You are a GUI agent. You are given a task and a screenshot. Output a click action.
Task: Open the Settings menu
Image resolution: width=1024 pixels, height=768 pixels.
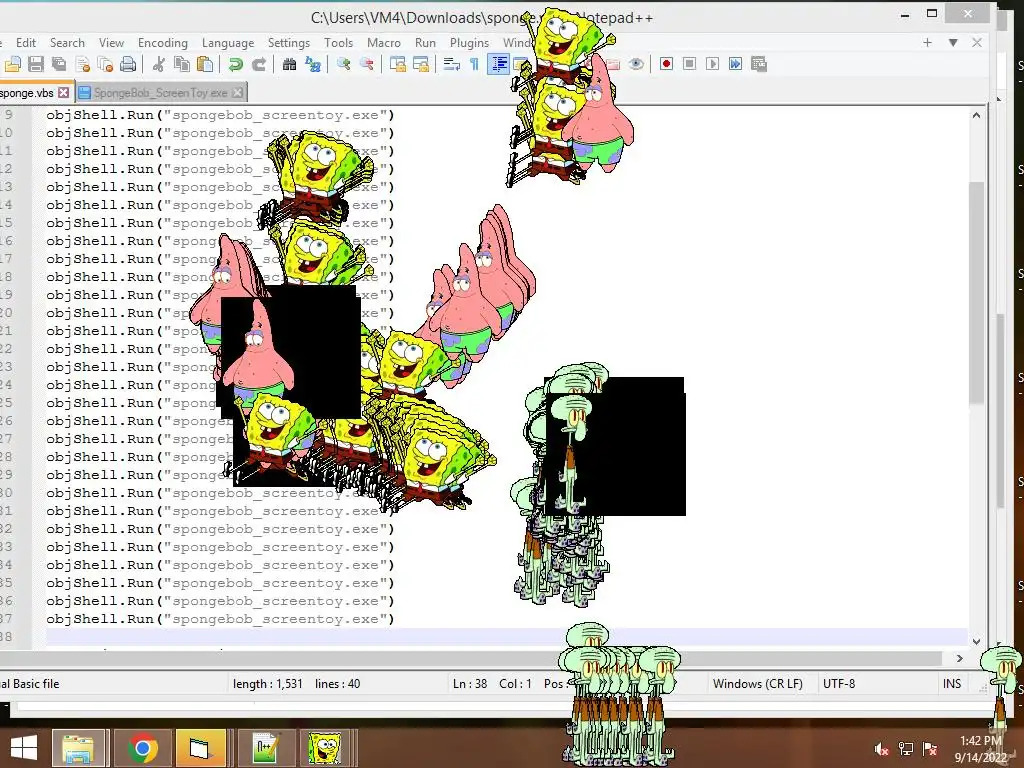(289, 42)
